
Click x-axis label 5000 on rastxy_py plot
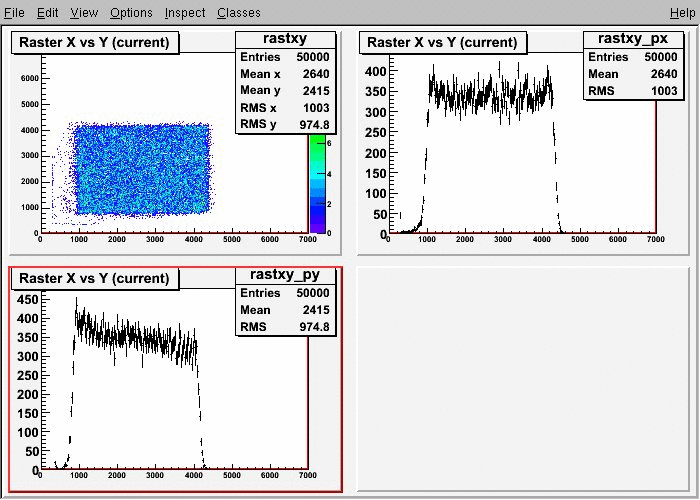[231, 475]
